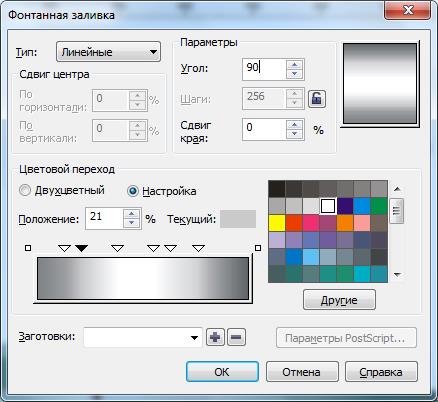Click the right end square gradient marker
The width and height of the screenshot is (438, 402).
(x=258, y=248)
